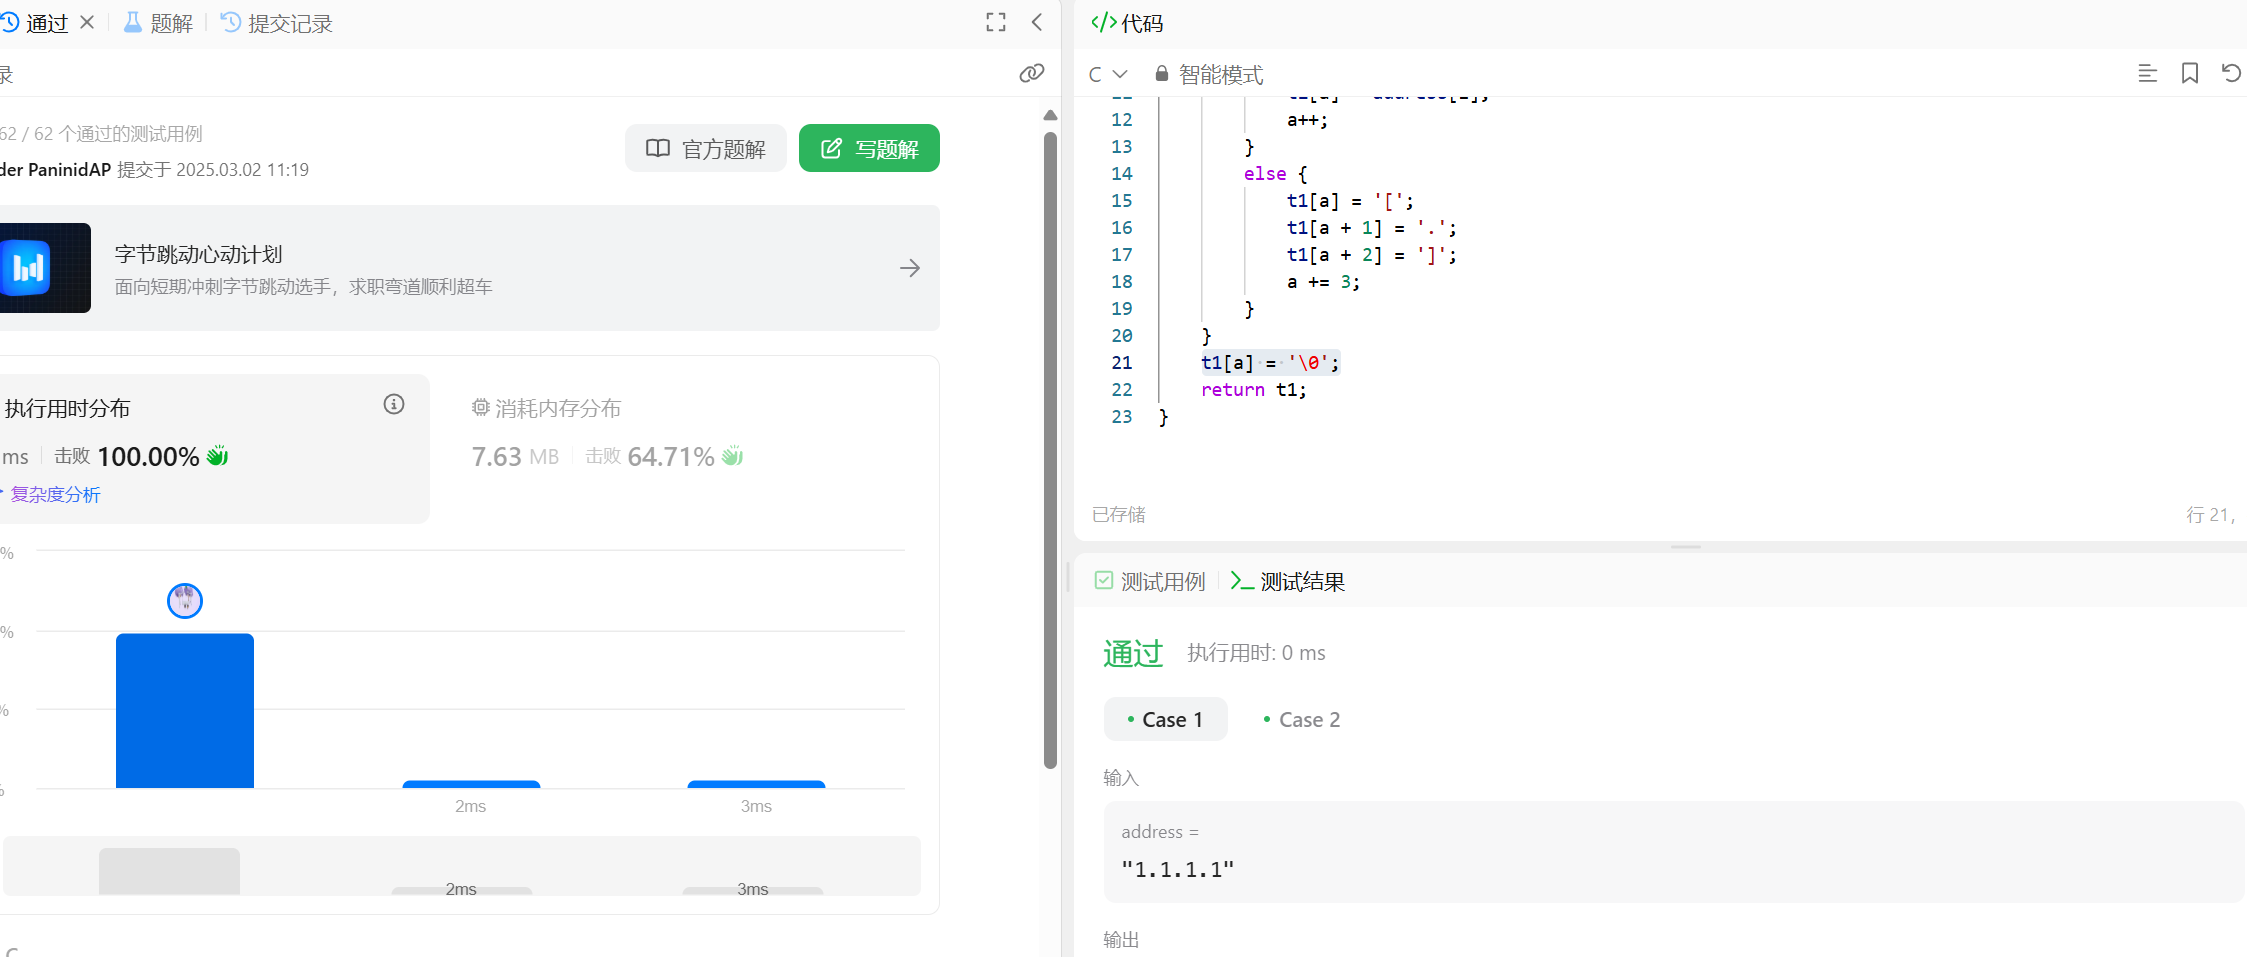
Task: Open the 智能模式 mode selector
Action: tap(1209, 74)
